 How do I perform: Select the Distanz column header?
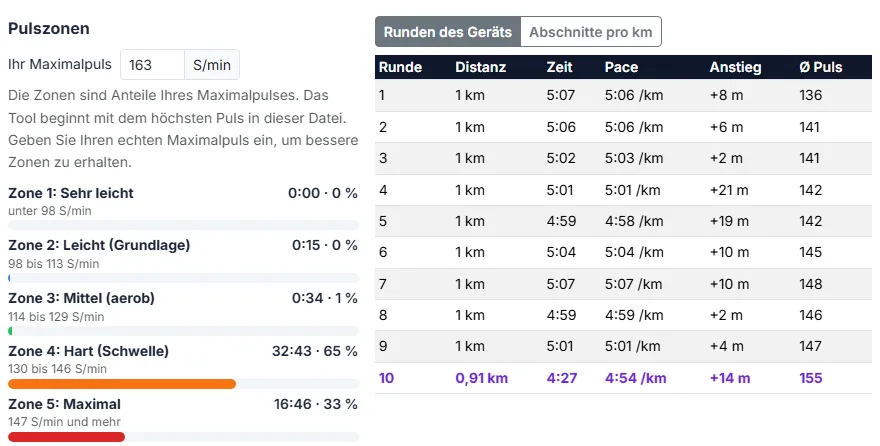(x=480, y=67)
